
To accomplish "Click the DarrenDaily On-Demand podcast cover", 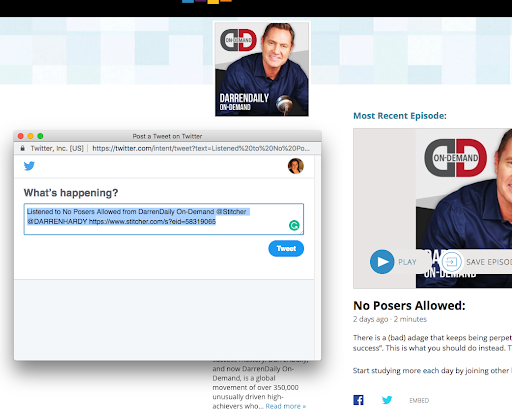I will coord(262,69).
